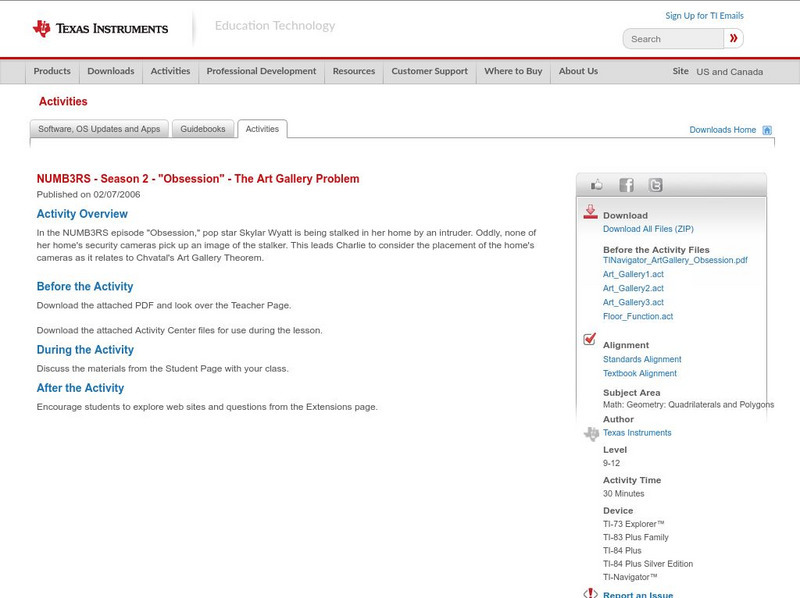800x598 pixels.
Task: Open the Customer Support menu
Action: (x=430, y=71)
